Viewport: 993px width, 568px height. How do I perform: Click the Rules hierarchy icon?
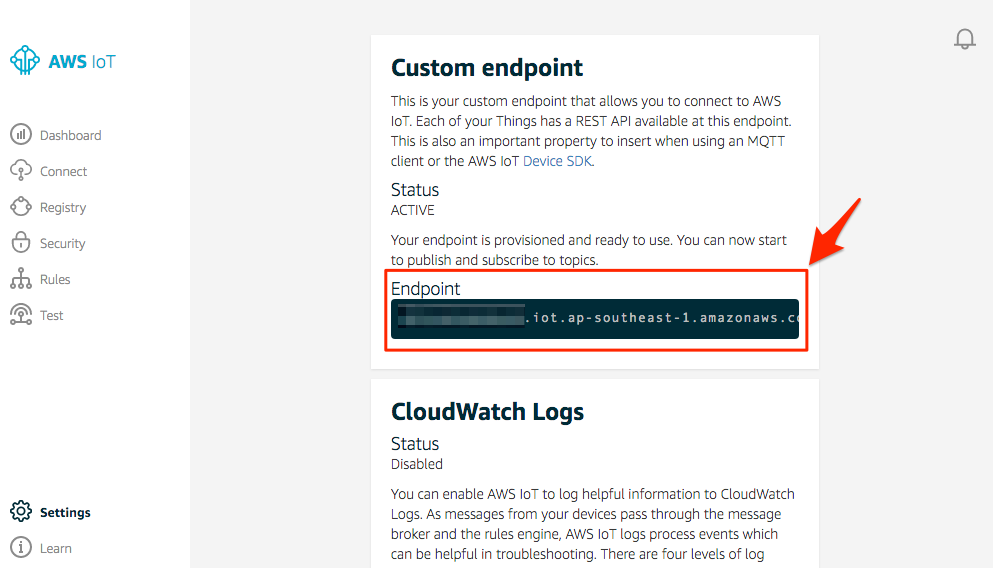[x=21, y=279]
